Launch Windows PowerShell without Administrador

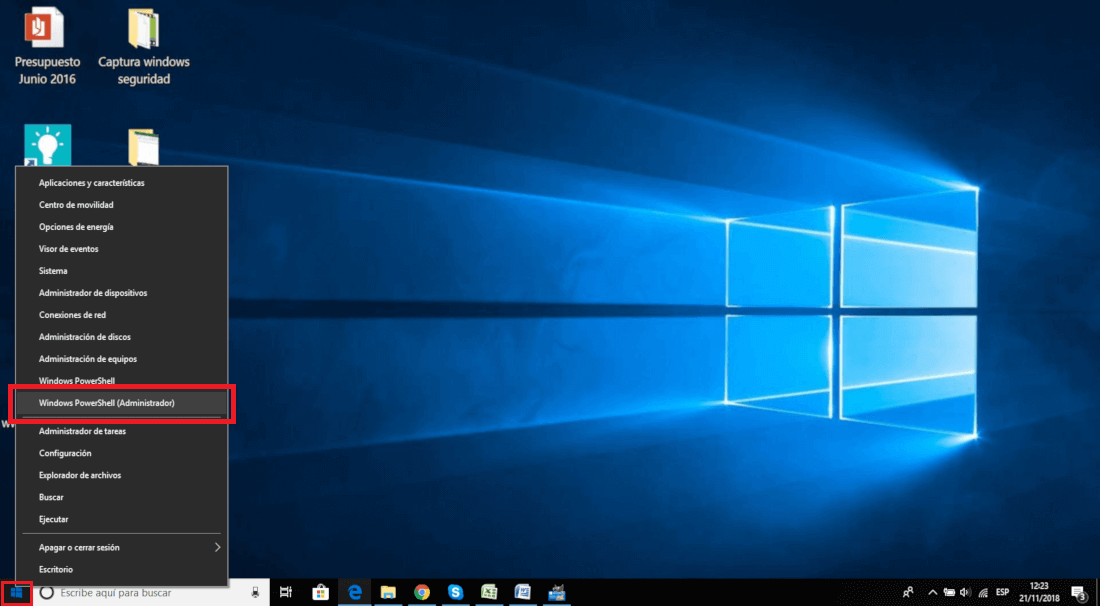click(x=122, y=381)
